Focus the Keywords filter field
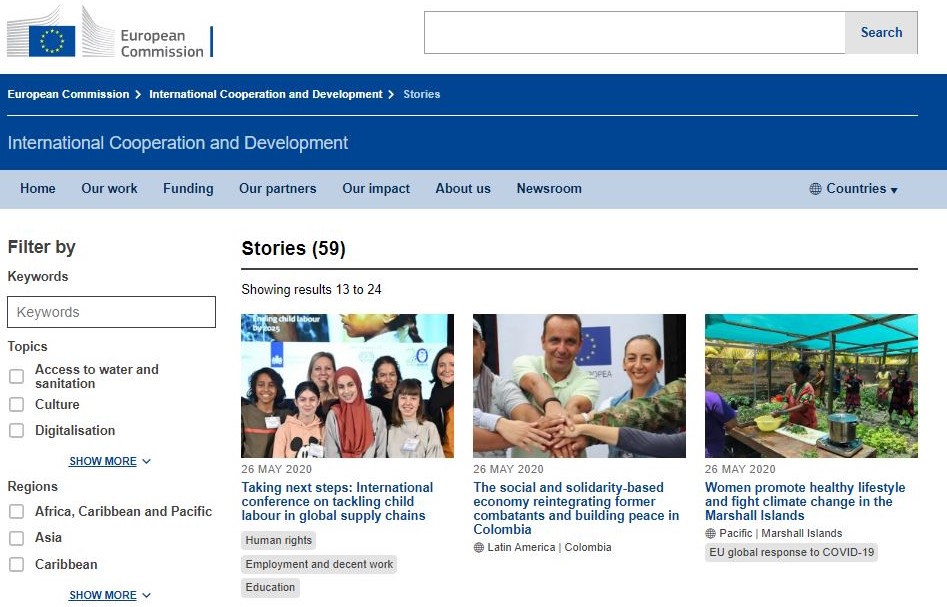Viewport: 947px width, 607px height. click(x=111, y=312)
